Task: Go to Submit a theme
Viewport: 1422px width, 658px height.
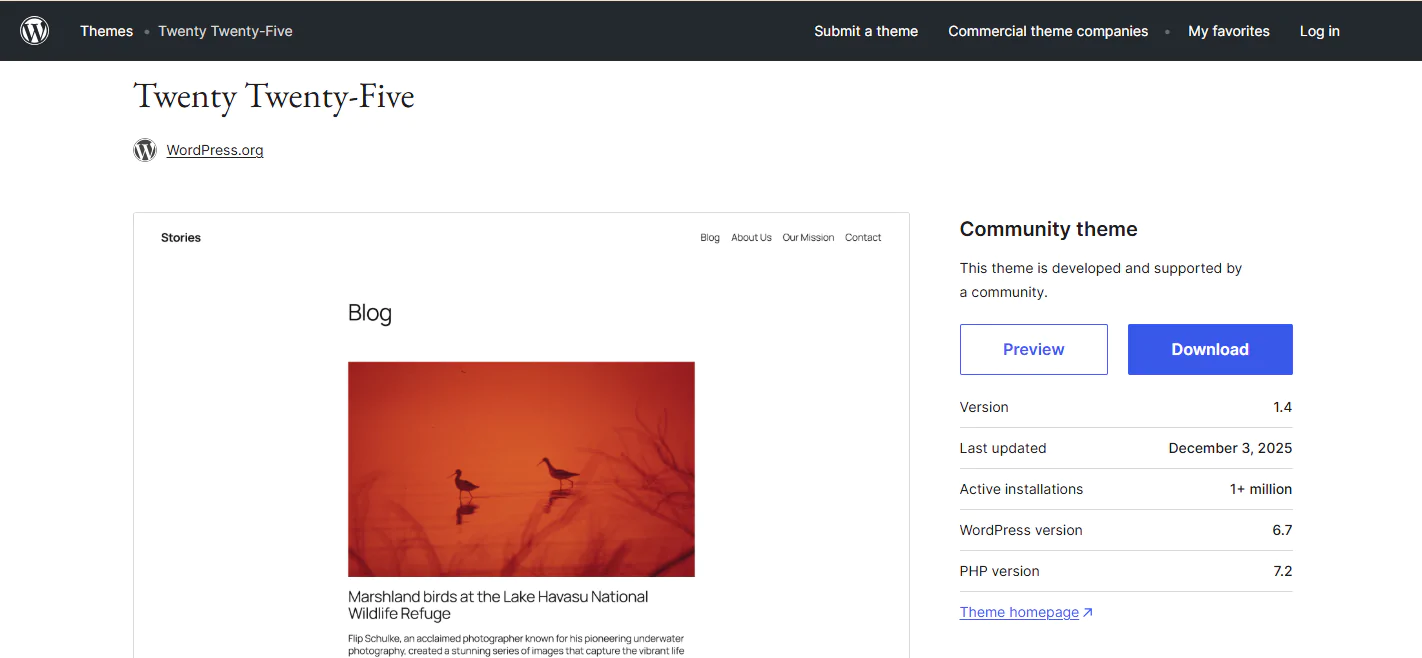Action: click(865, 31)
